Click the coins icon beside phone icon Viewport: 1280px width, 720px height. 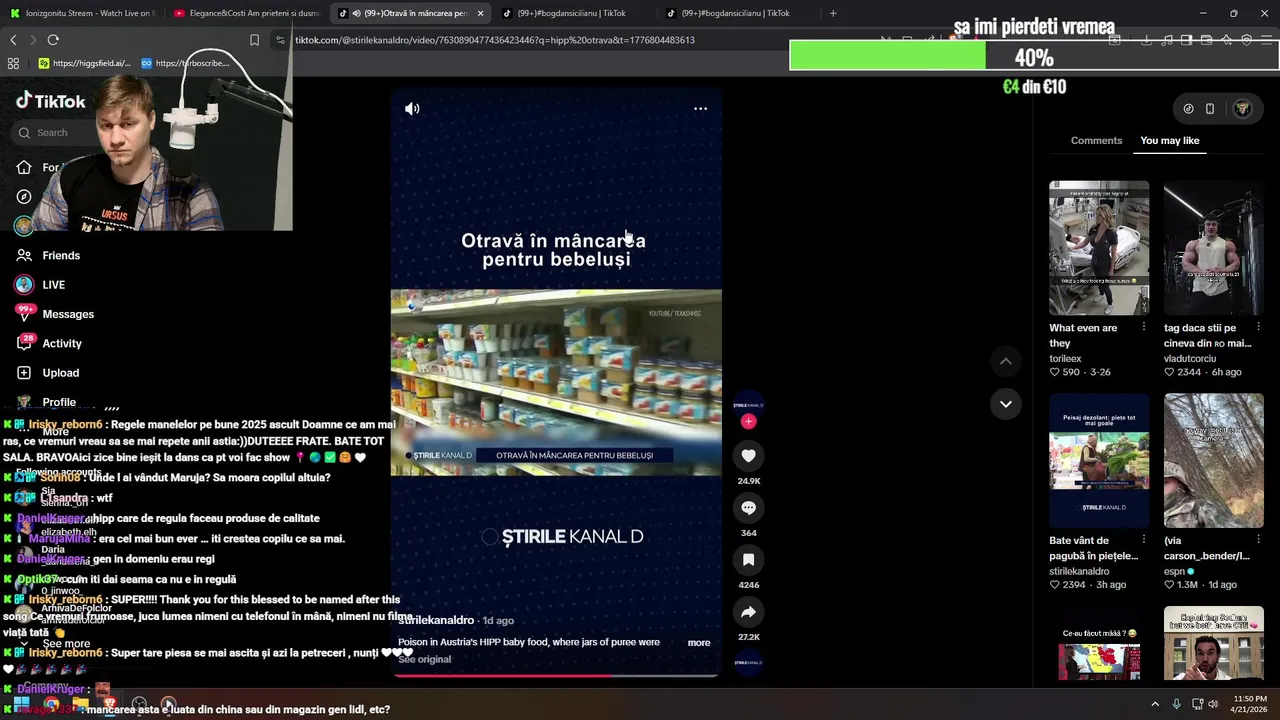pos(1188,109)
